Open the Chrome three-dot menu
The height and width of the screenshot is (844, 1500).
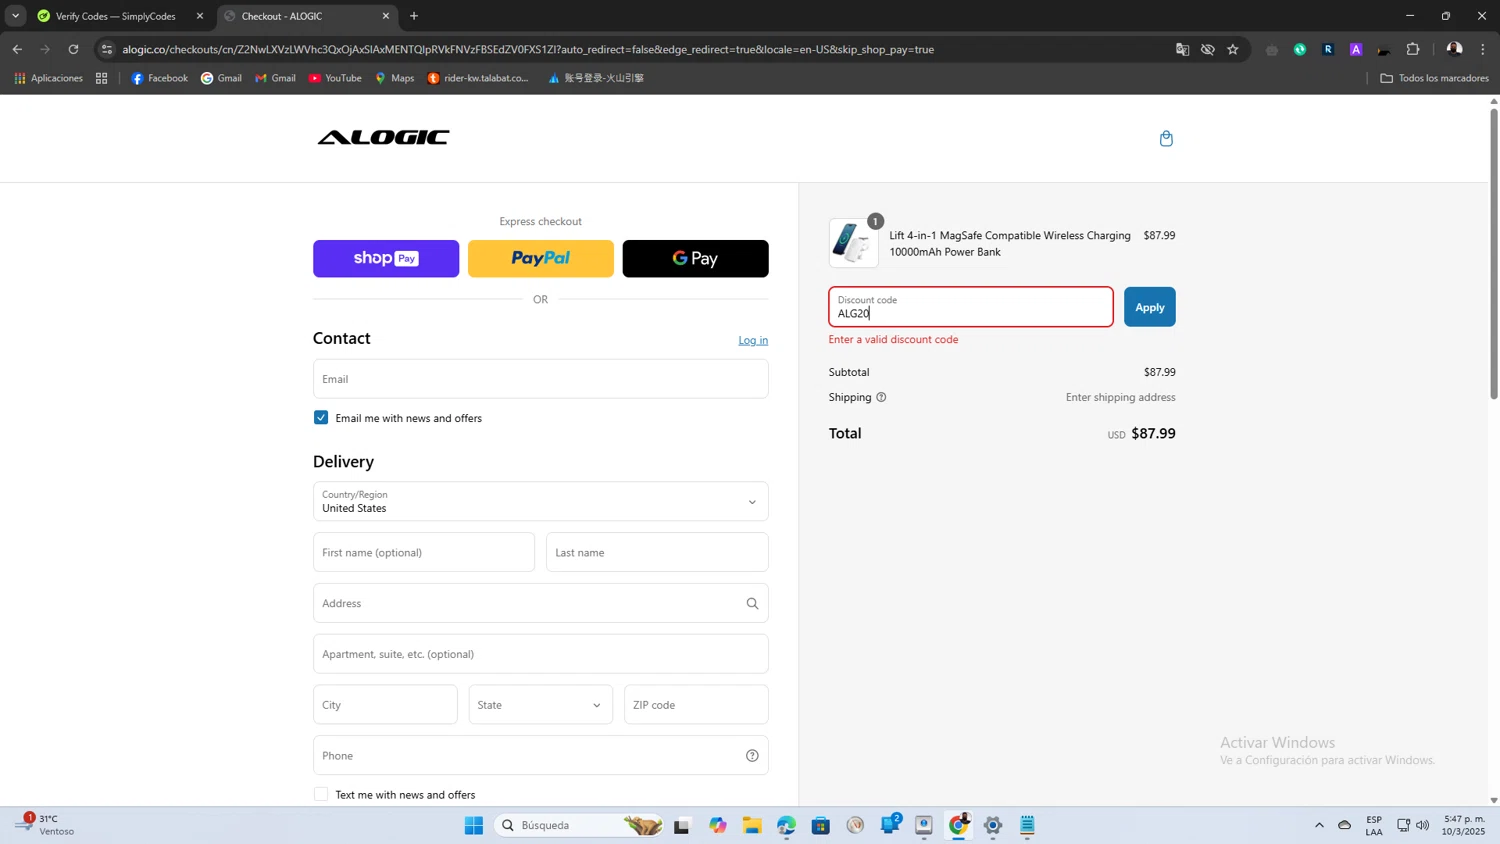tap(1483, 49)
